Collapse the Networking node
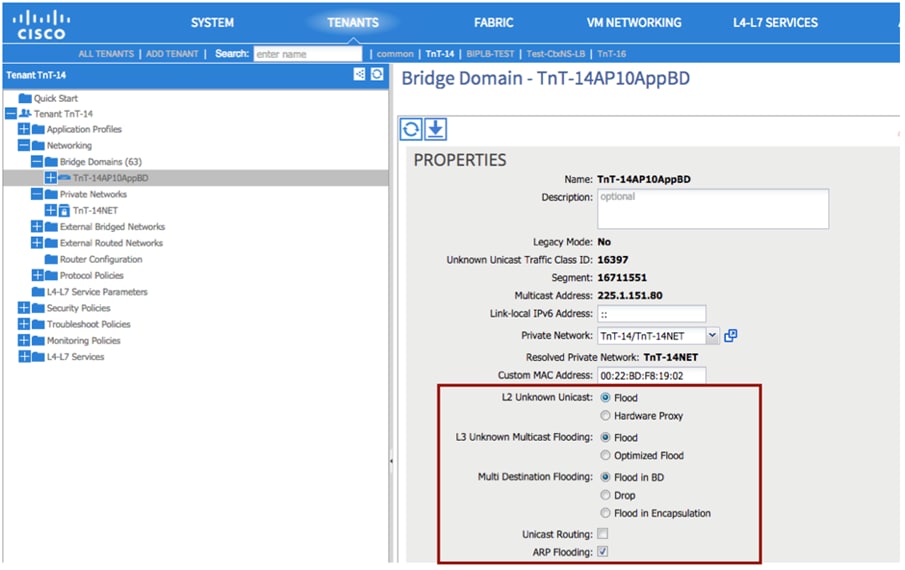This screenshot has width=905, height=570. click(24, 145)
